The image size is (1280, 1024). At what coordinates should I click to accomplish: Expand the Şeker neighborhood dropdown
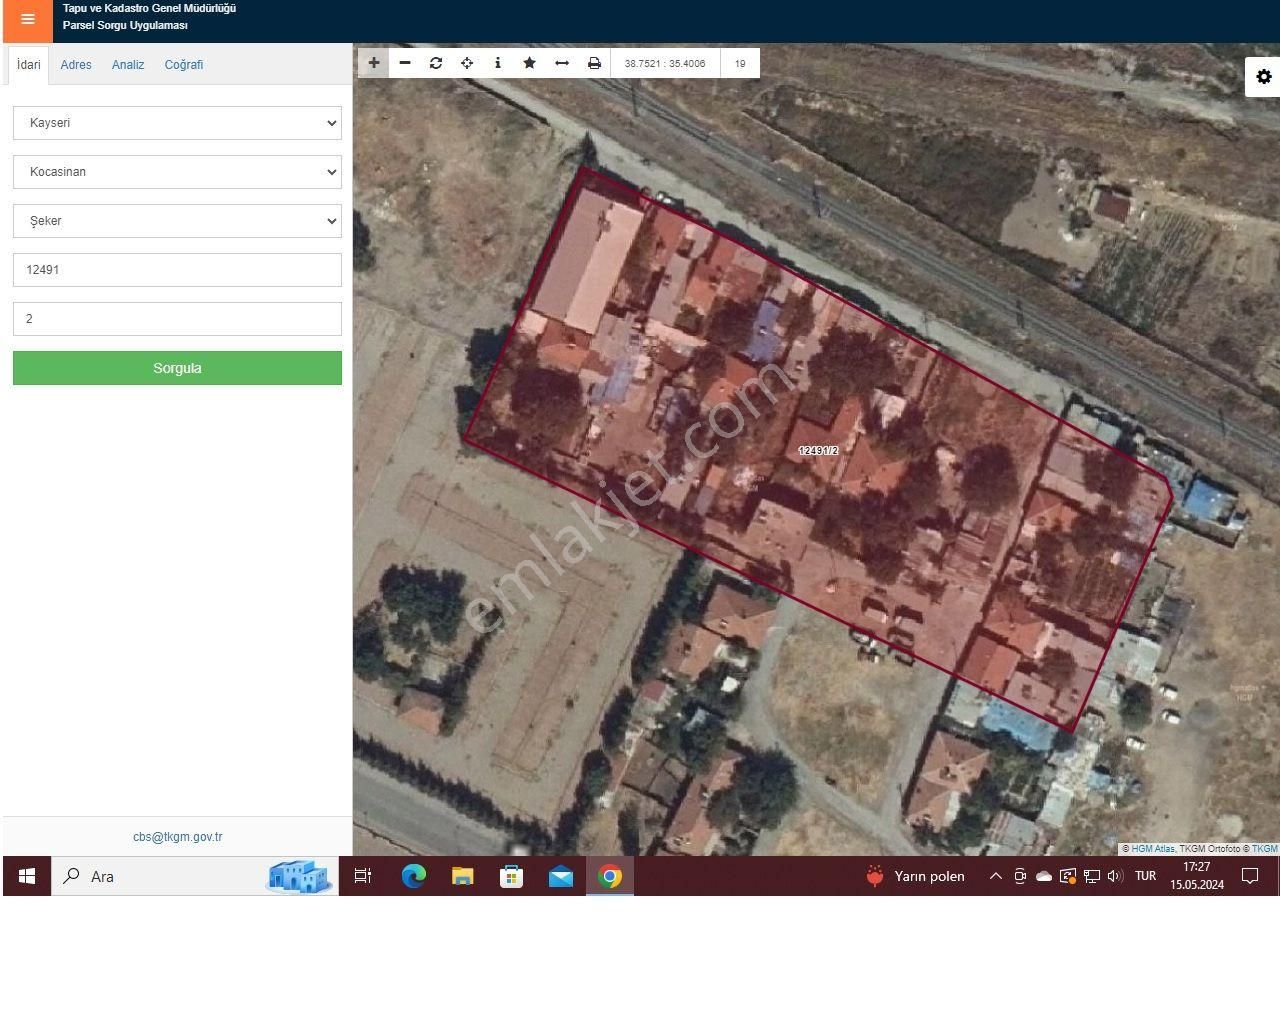click(x=177, y=221)
